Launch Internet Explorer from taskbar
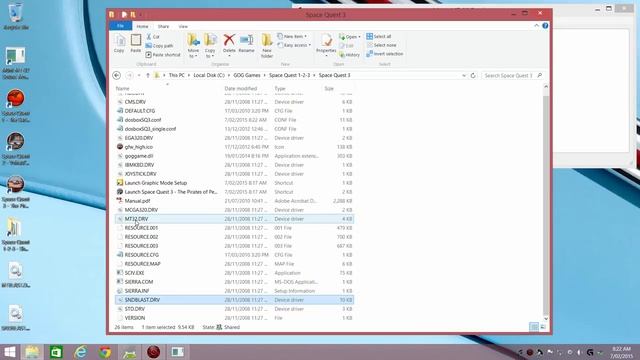The image size is (640, 360). (x=80, y=352)
